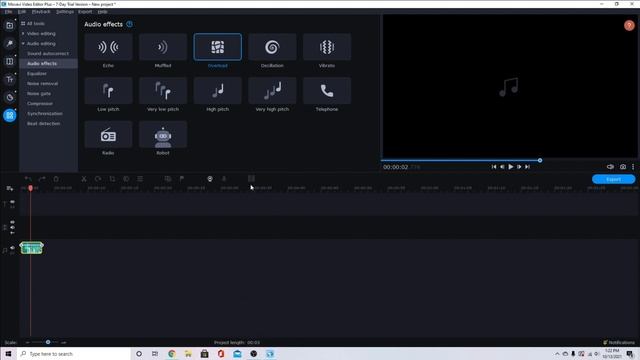Play the preview video
Viewport: 640px width, 360px height.
pyautogui.click(x=511, y=167)
